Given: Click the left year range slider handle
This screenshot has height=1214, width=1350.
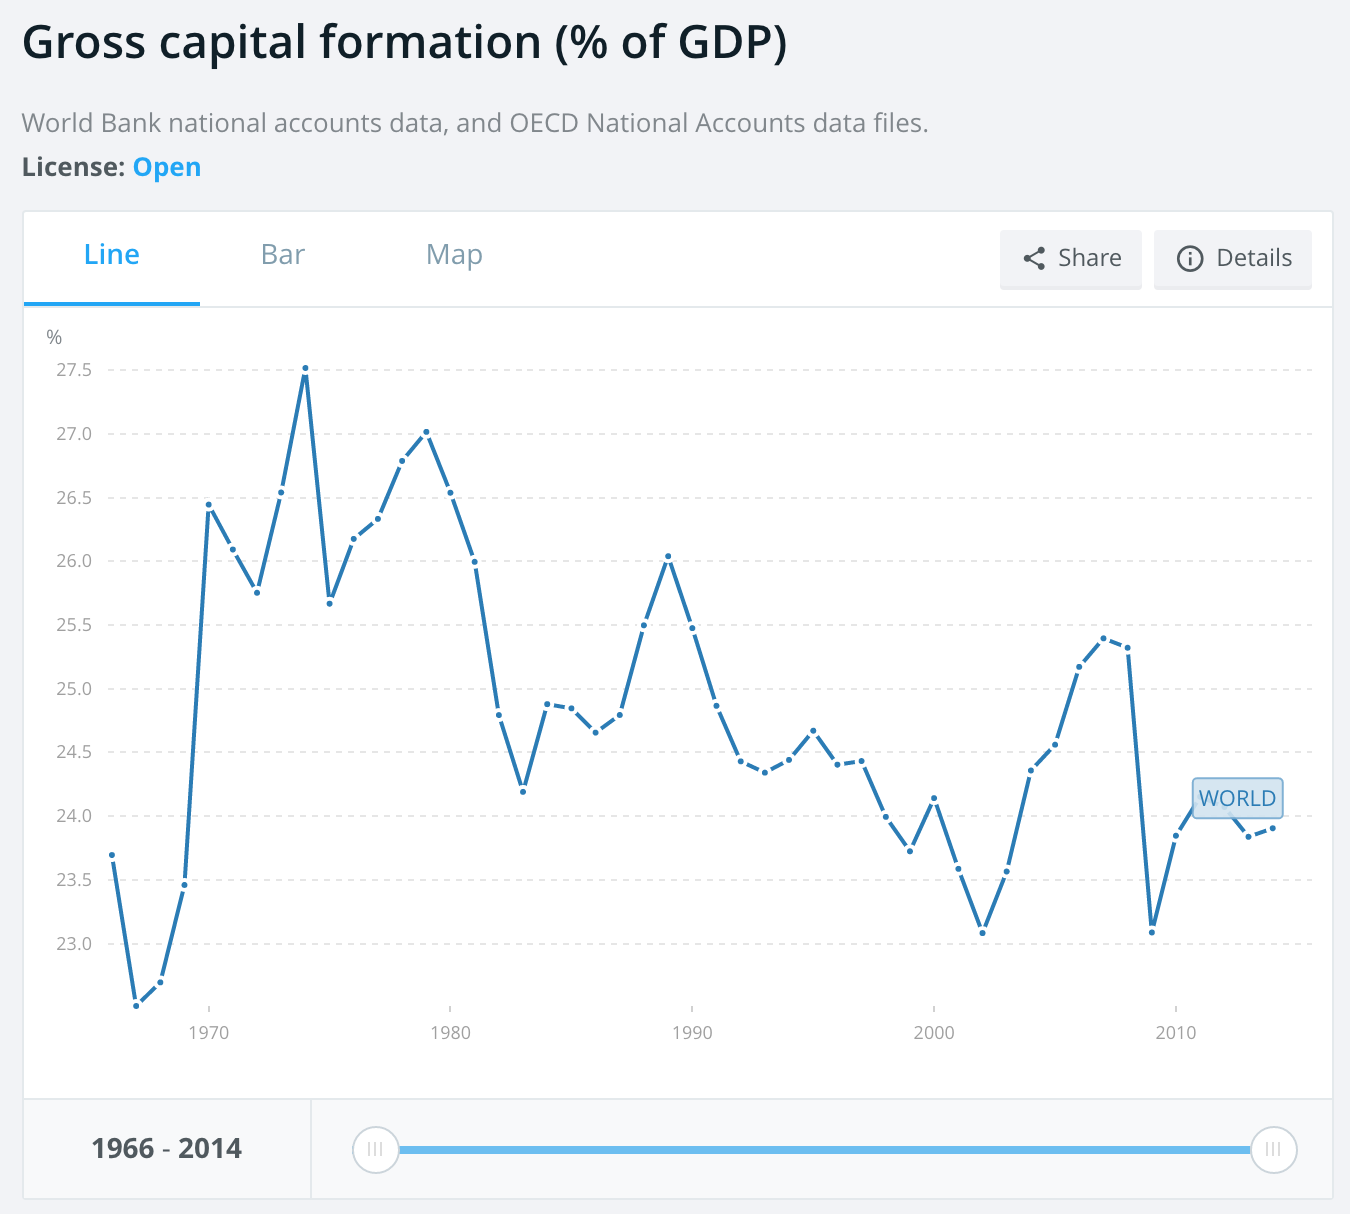Looking at the screenshot, I should tap(375, 1149).
